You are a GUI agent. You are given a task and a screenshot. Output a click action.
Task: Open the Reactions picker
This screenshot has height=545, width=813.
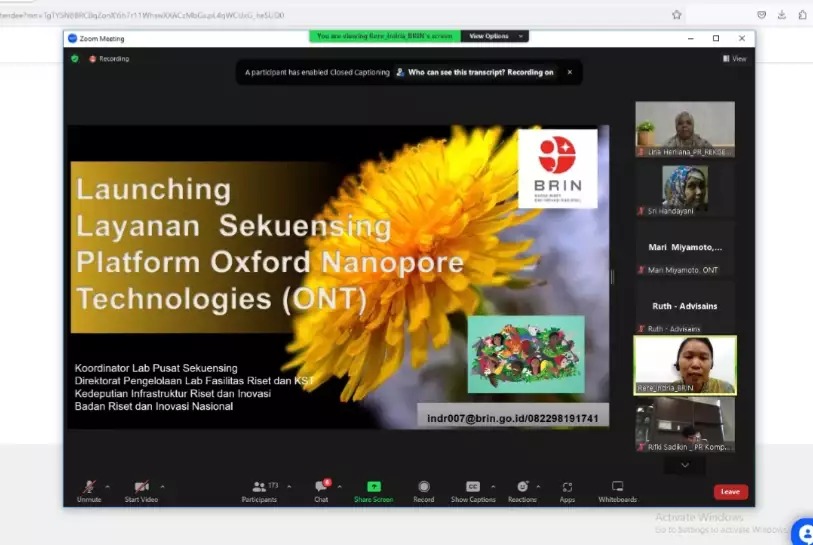coord(522,487)
